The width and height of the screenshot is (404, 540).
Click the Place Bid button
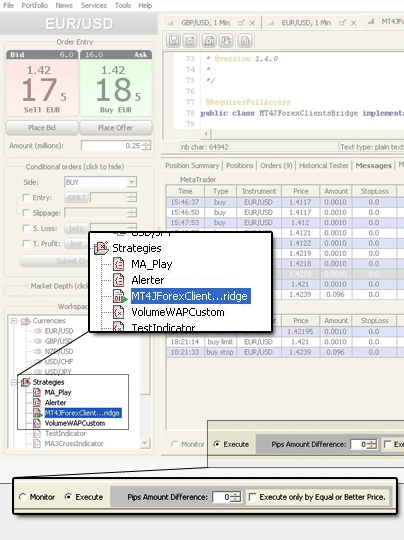[42, 128]
